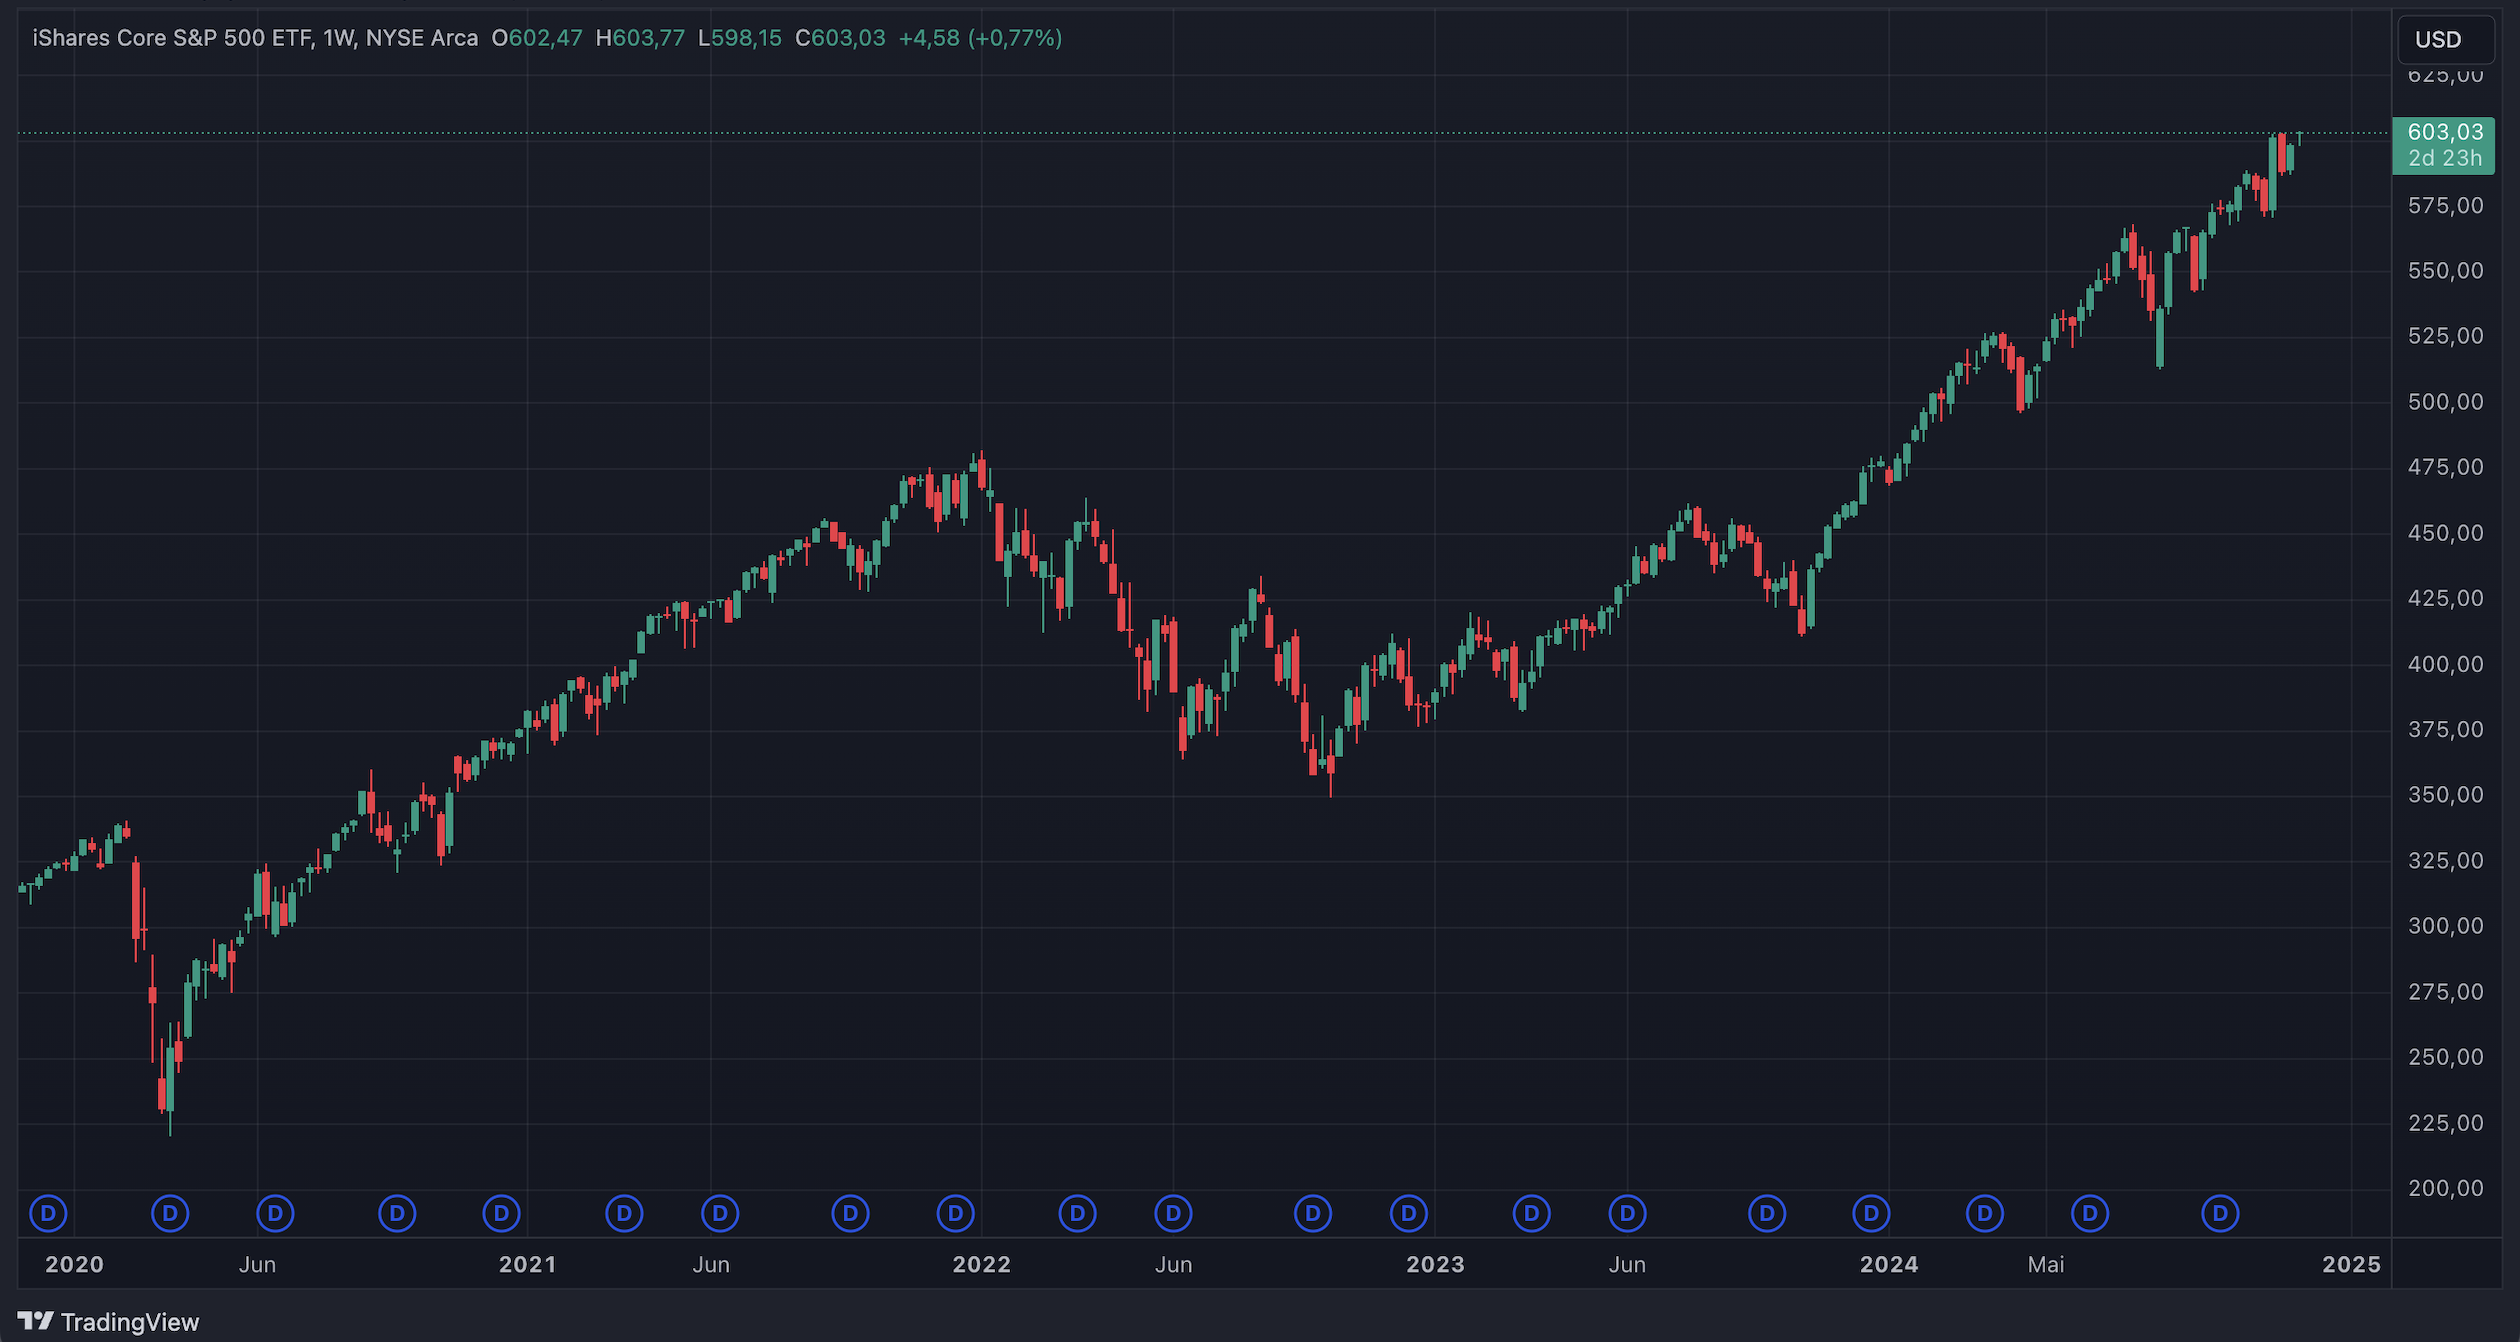2520x1342 pixels.
Task: Click the March 2021 dividend marker
Action: [624, 1214]
